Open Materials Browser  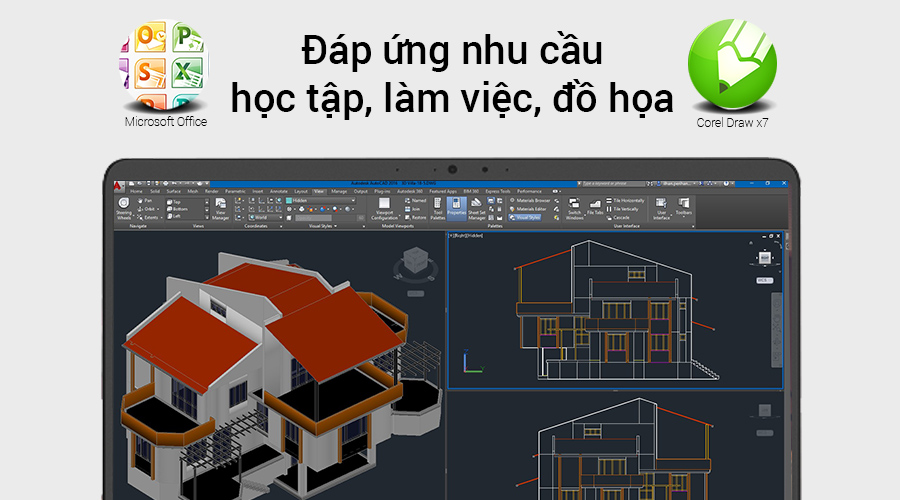tap(530, 201)
